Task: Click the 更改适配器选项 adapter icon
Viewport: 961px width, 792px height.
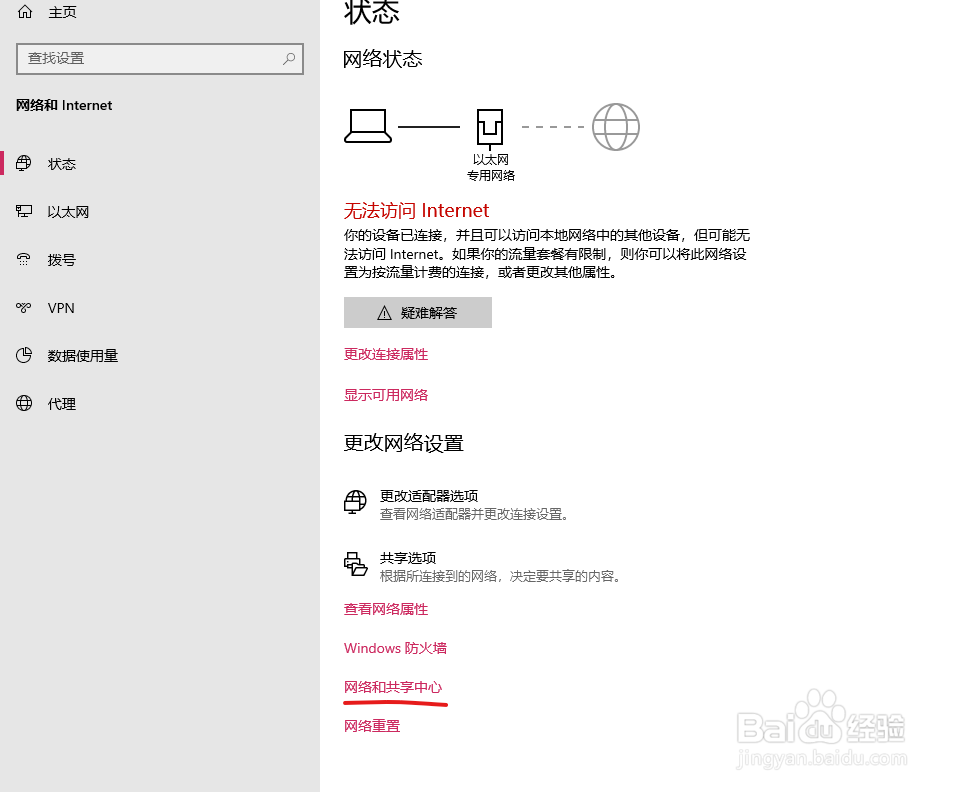Action: tap(355, 502)
